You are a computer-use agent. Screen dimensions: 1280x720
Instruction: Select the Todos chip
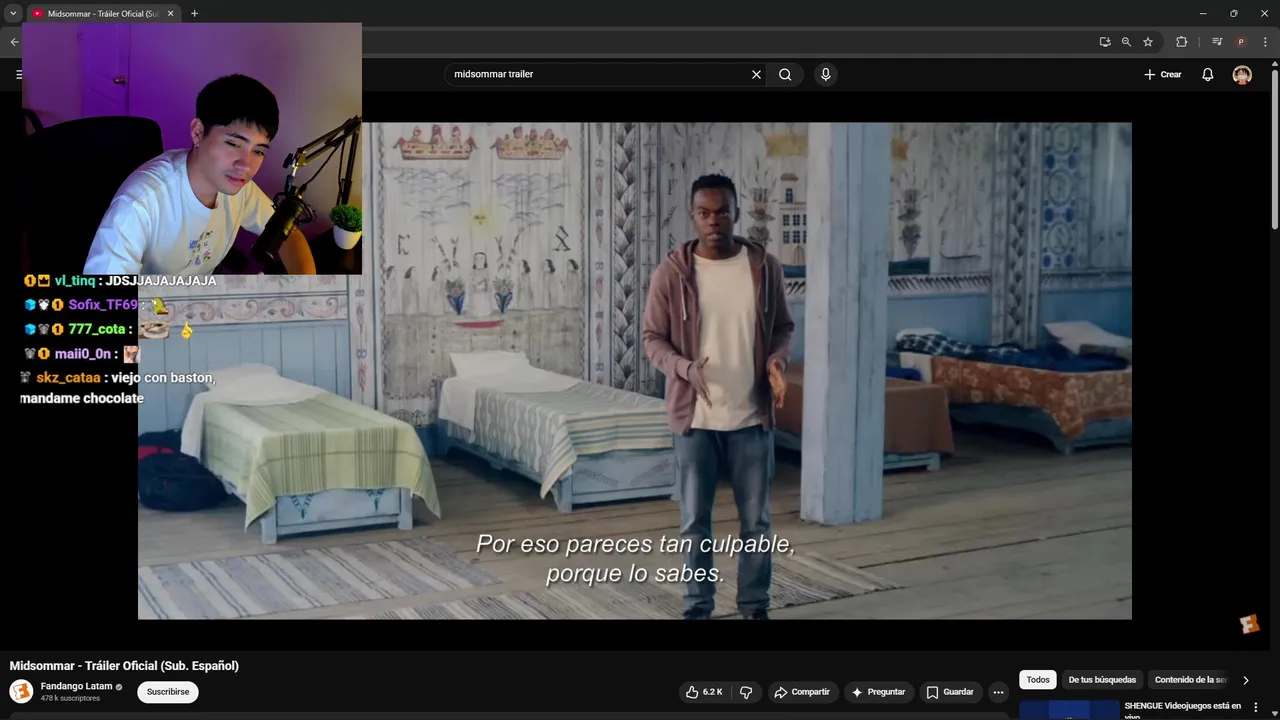click(1038, 680)
